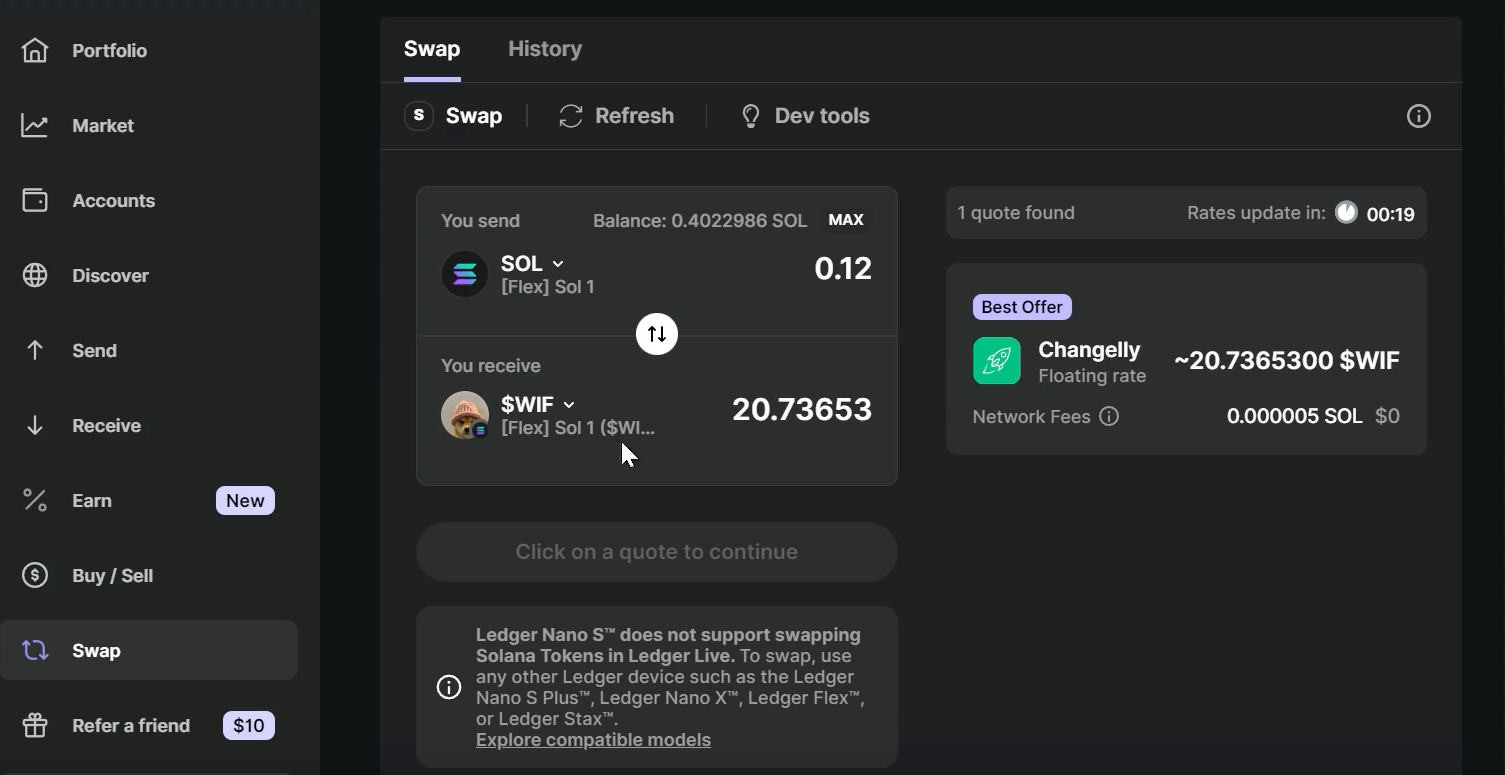Switch to the History tab
This screenshot has height=775, width=1505.
(545, 49)
